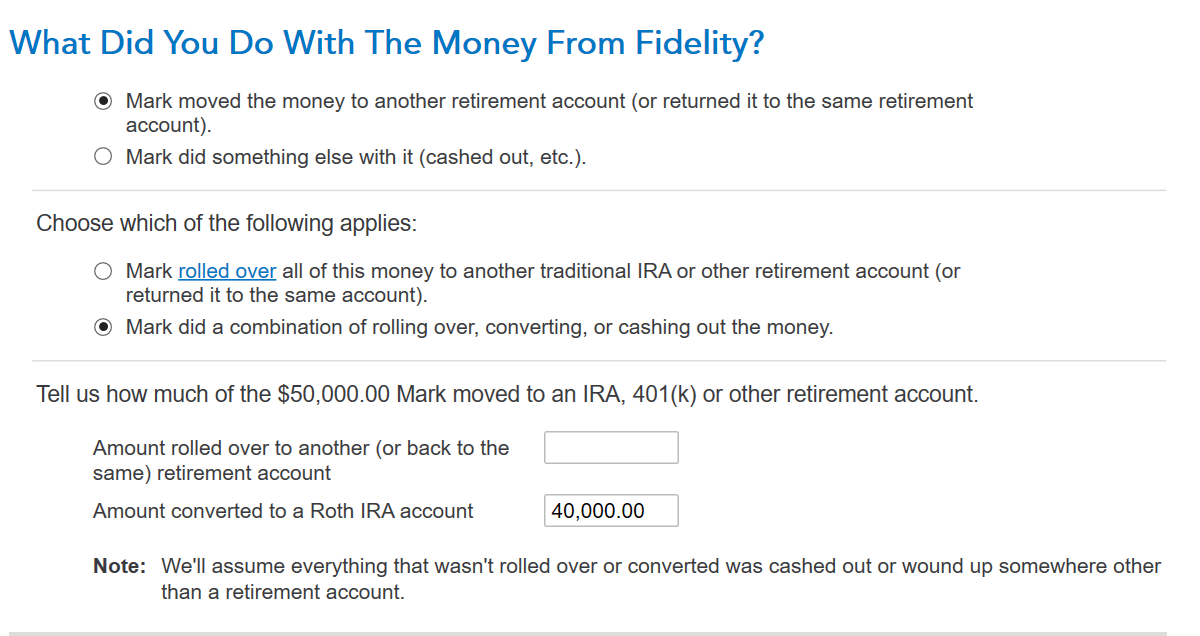Click the empty "Amount rolled over" input box
Image resolution: width=1200 pixels, height=636 pixels.
click(x=611, y=447)
